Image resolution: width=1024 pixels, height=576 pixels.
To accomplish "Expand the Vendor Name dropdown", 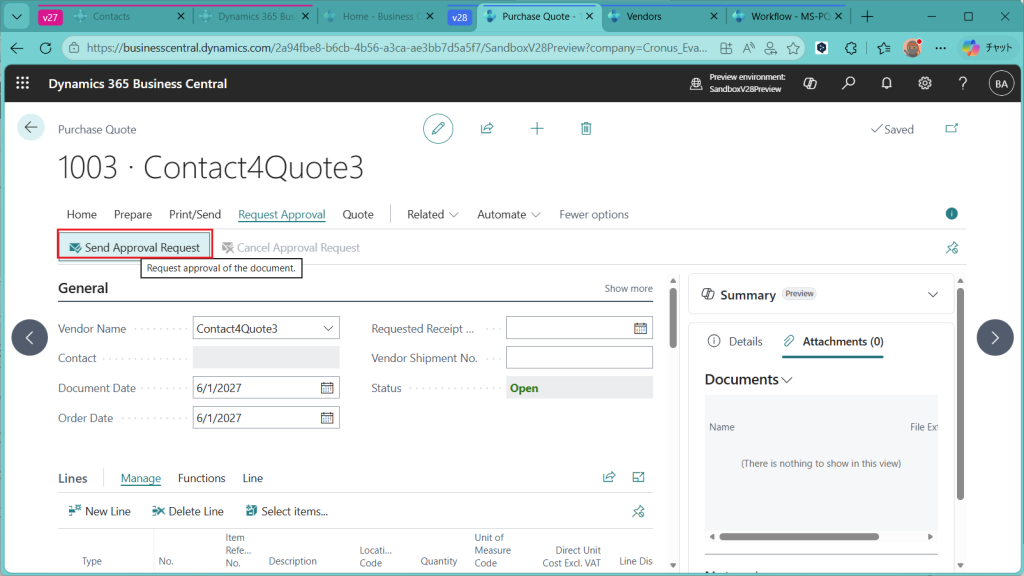I will (x=328, y=328).
